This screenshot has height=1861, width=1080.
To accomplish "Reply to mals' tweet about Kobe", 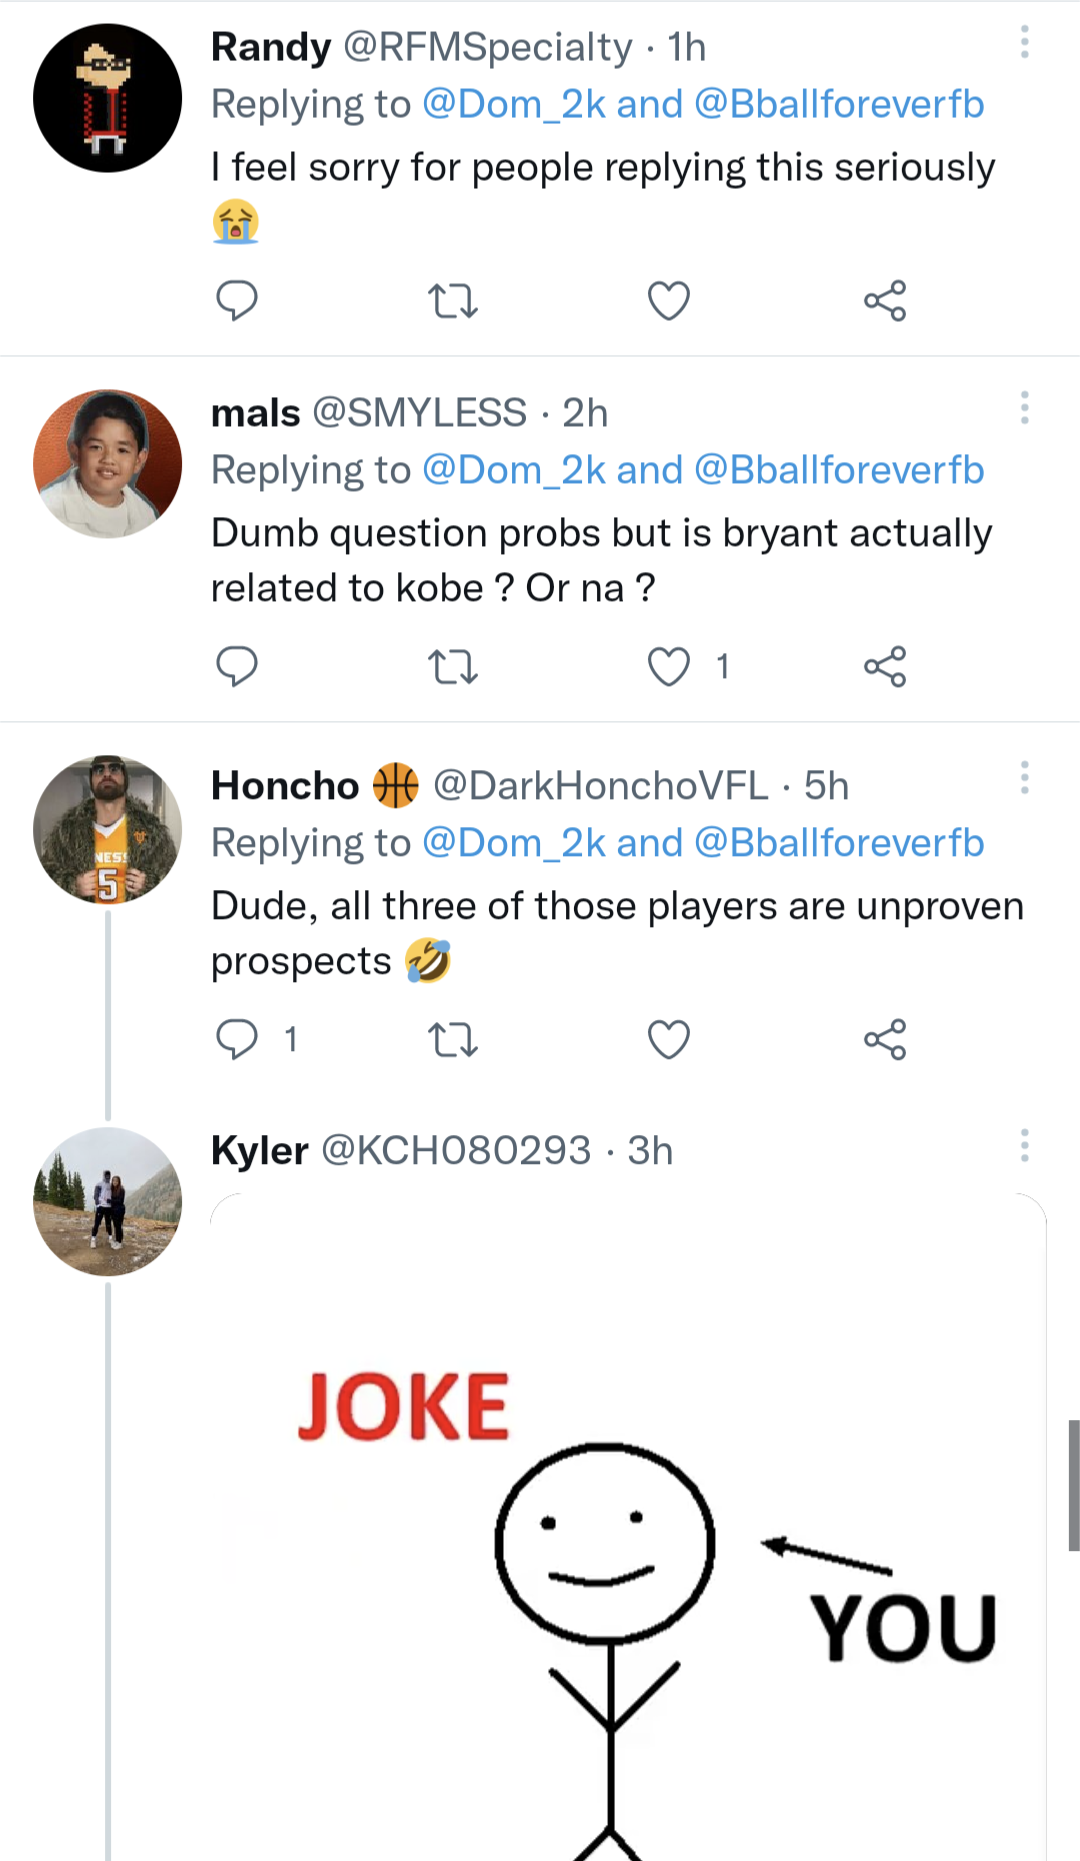I will (237, 666).
